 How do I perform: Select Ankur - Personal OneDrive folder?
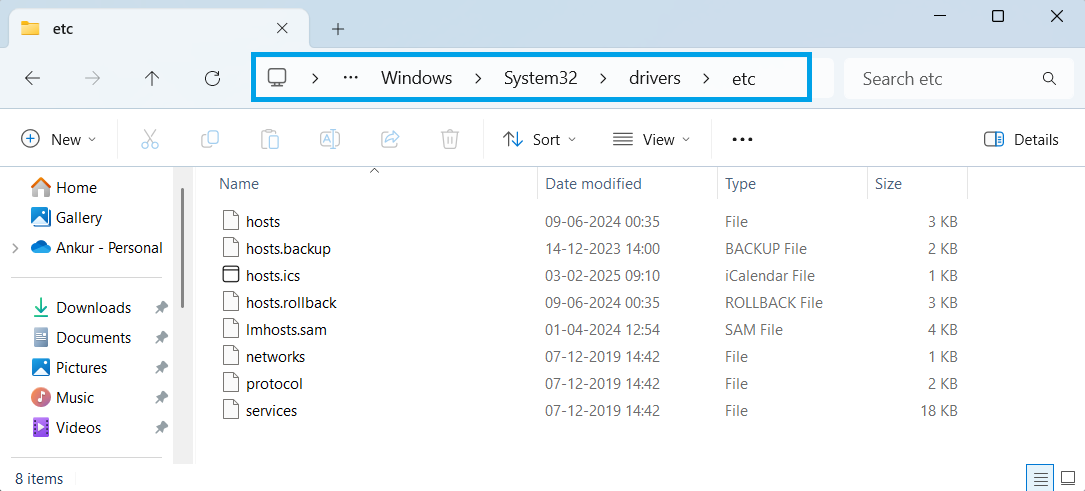97,248
